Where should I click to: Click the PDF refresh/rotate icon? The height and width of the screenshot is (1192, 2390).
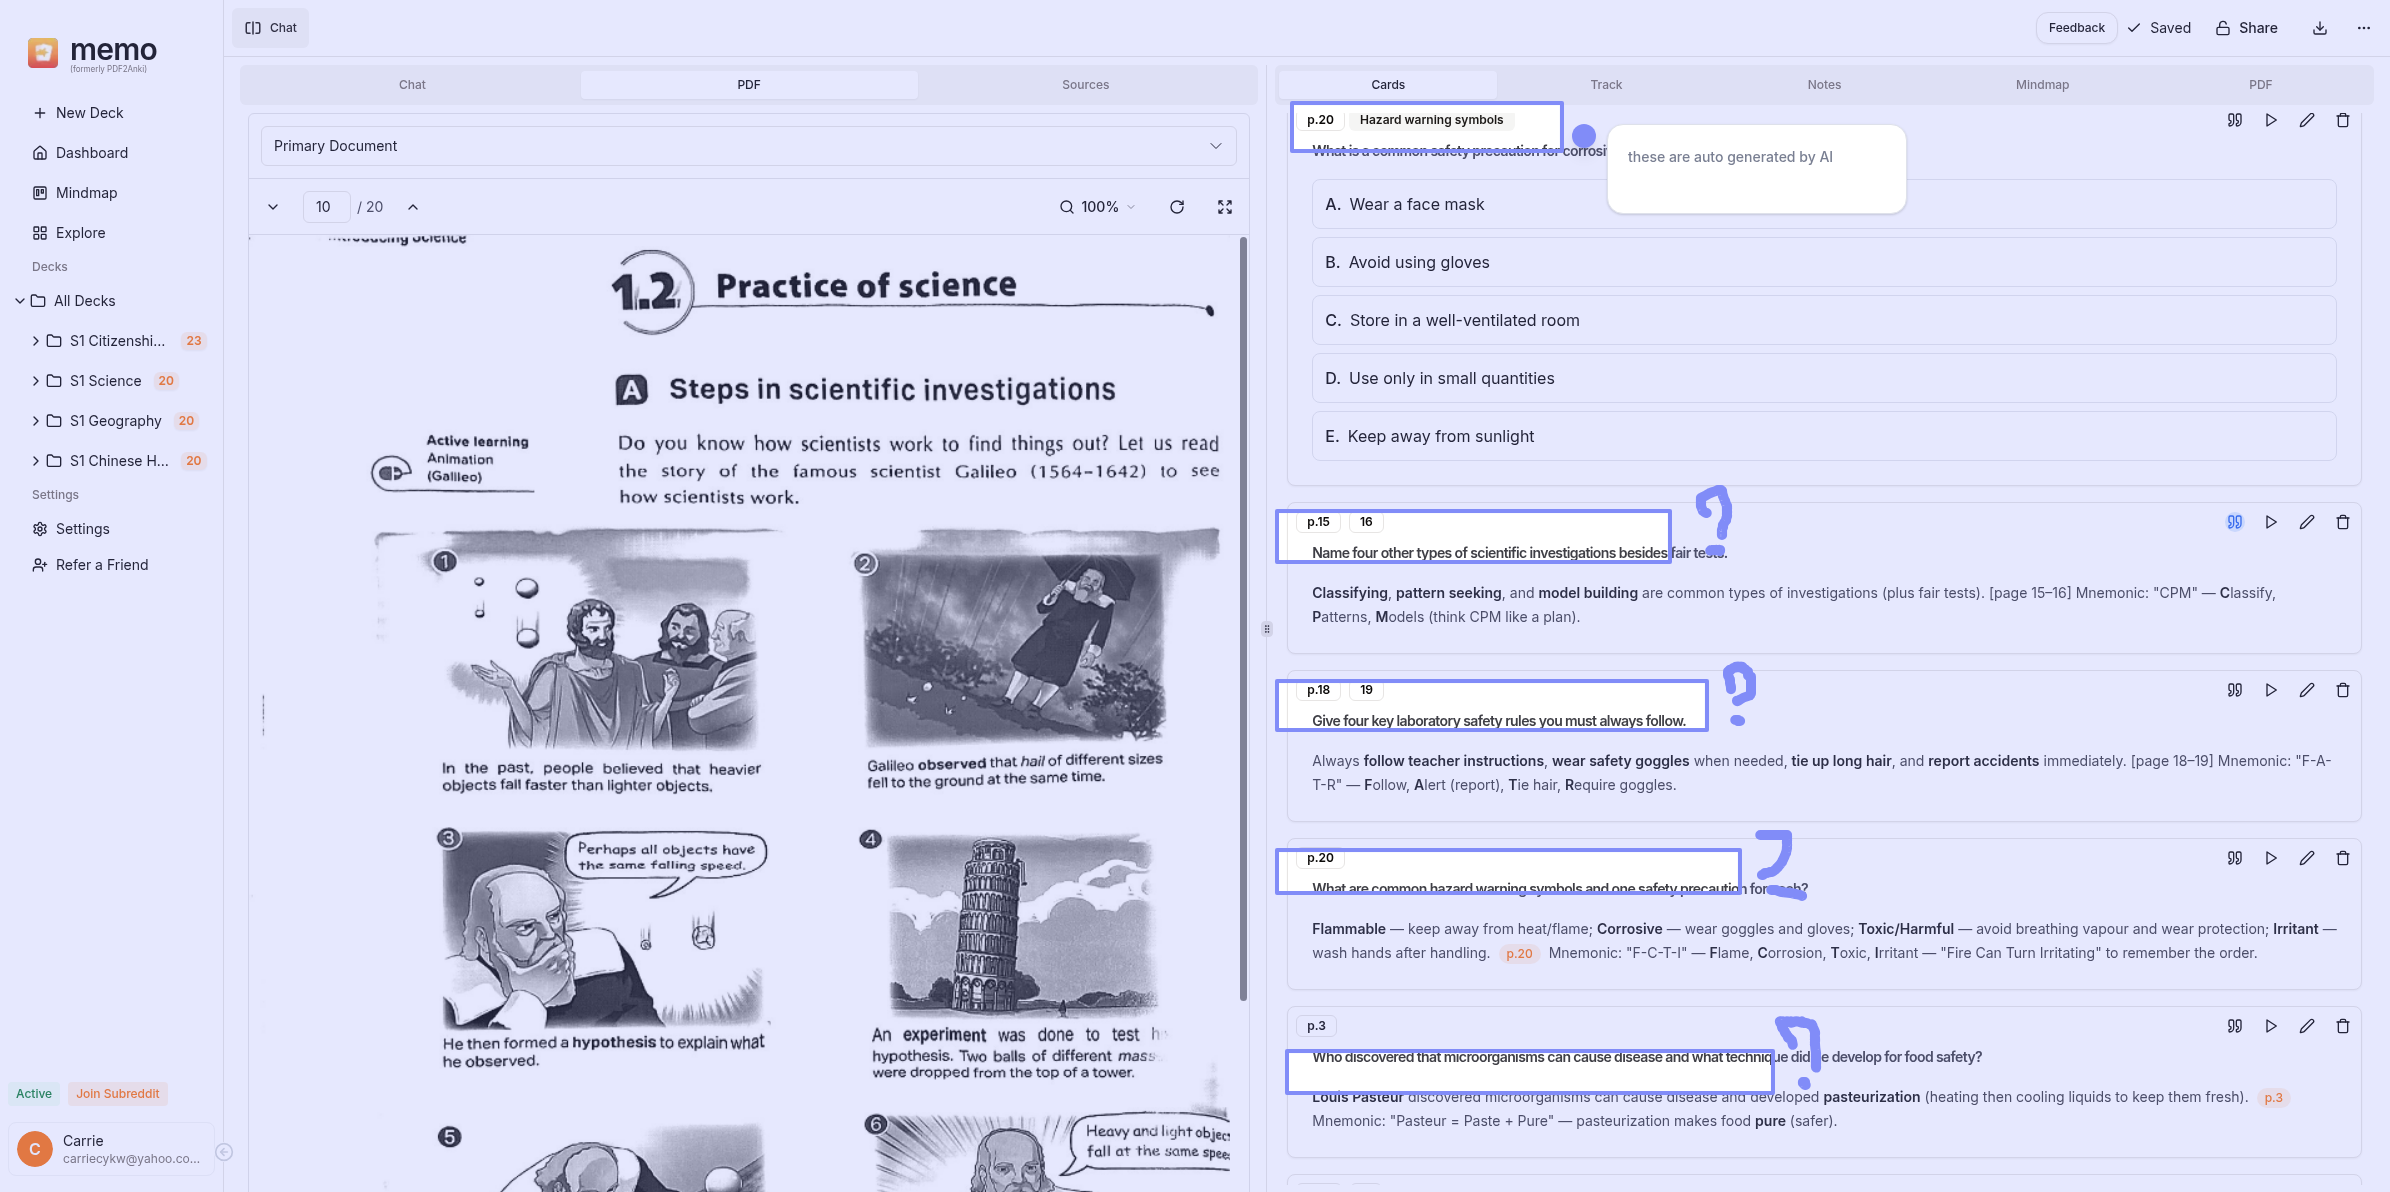pos(1177,207)
